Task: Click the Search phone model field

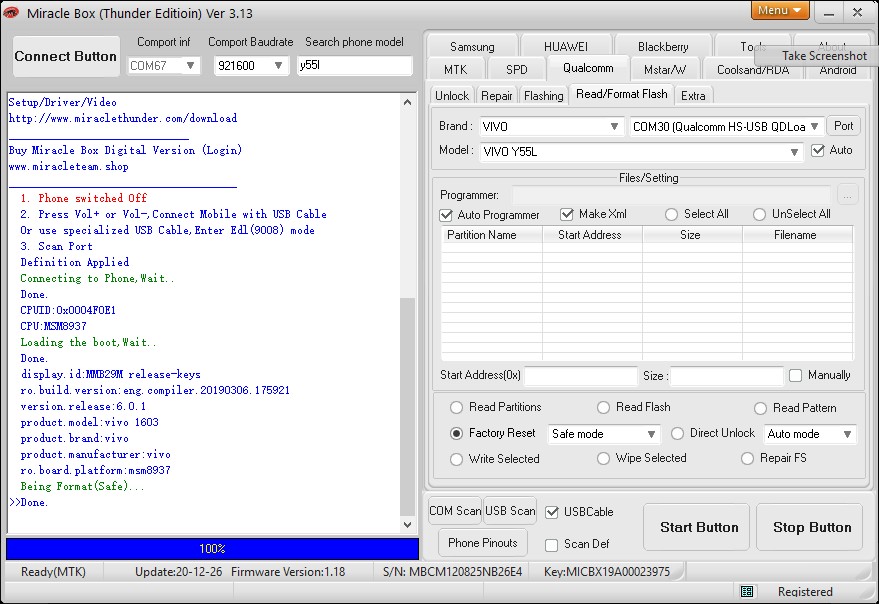Action: 354,66
